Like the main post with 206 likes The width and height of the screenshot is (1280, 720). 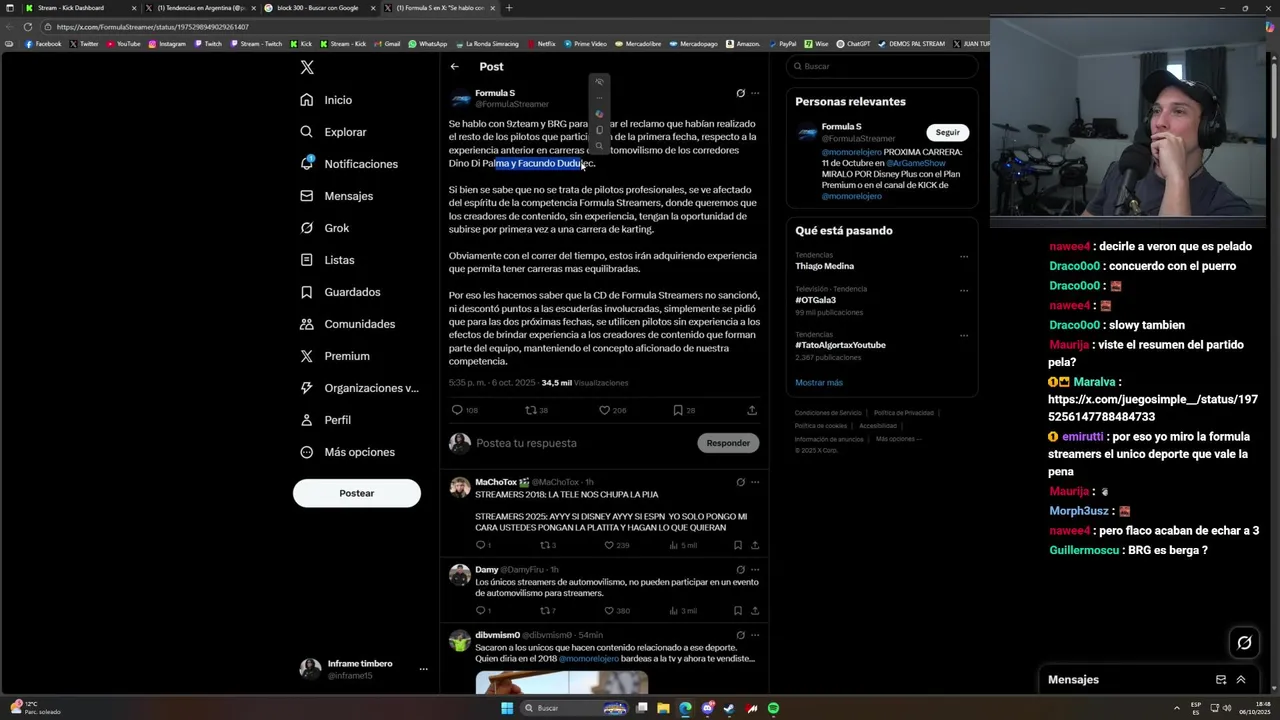click(612, 410)
